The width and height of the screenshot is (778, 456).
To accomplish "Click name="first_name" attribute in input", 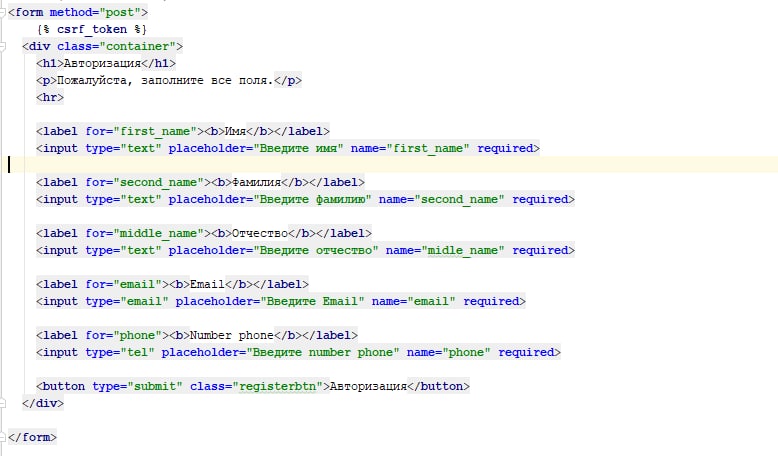I will [x=410, y=148].
